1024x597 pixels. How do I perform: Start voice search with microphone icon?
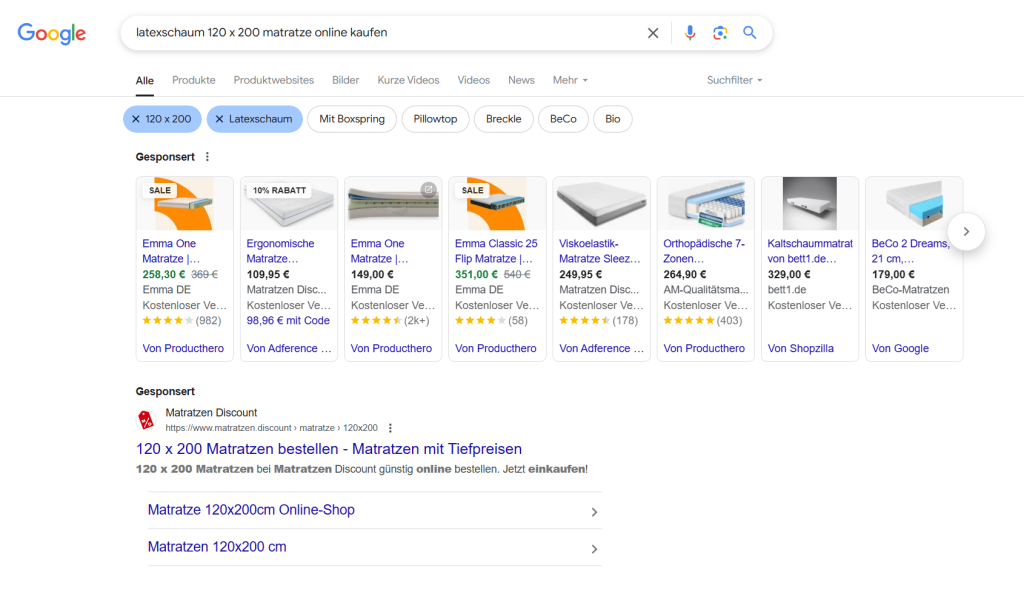pos(689,33)
